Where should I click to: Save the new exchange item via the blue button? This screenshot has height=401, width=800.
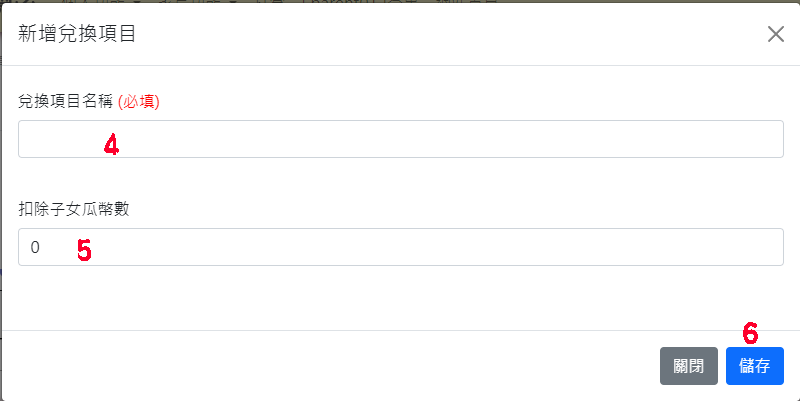(x=755, y=366)
